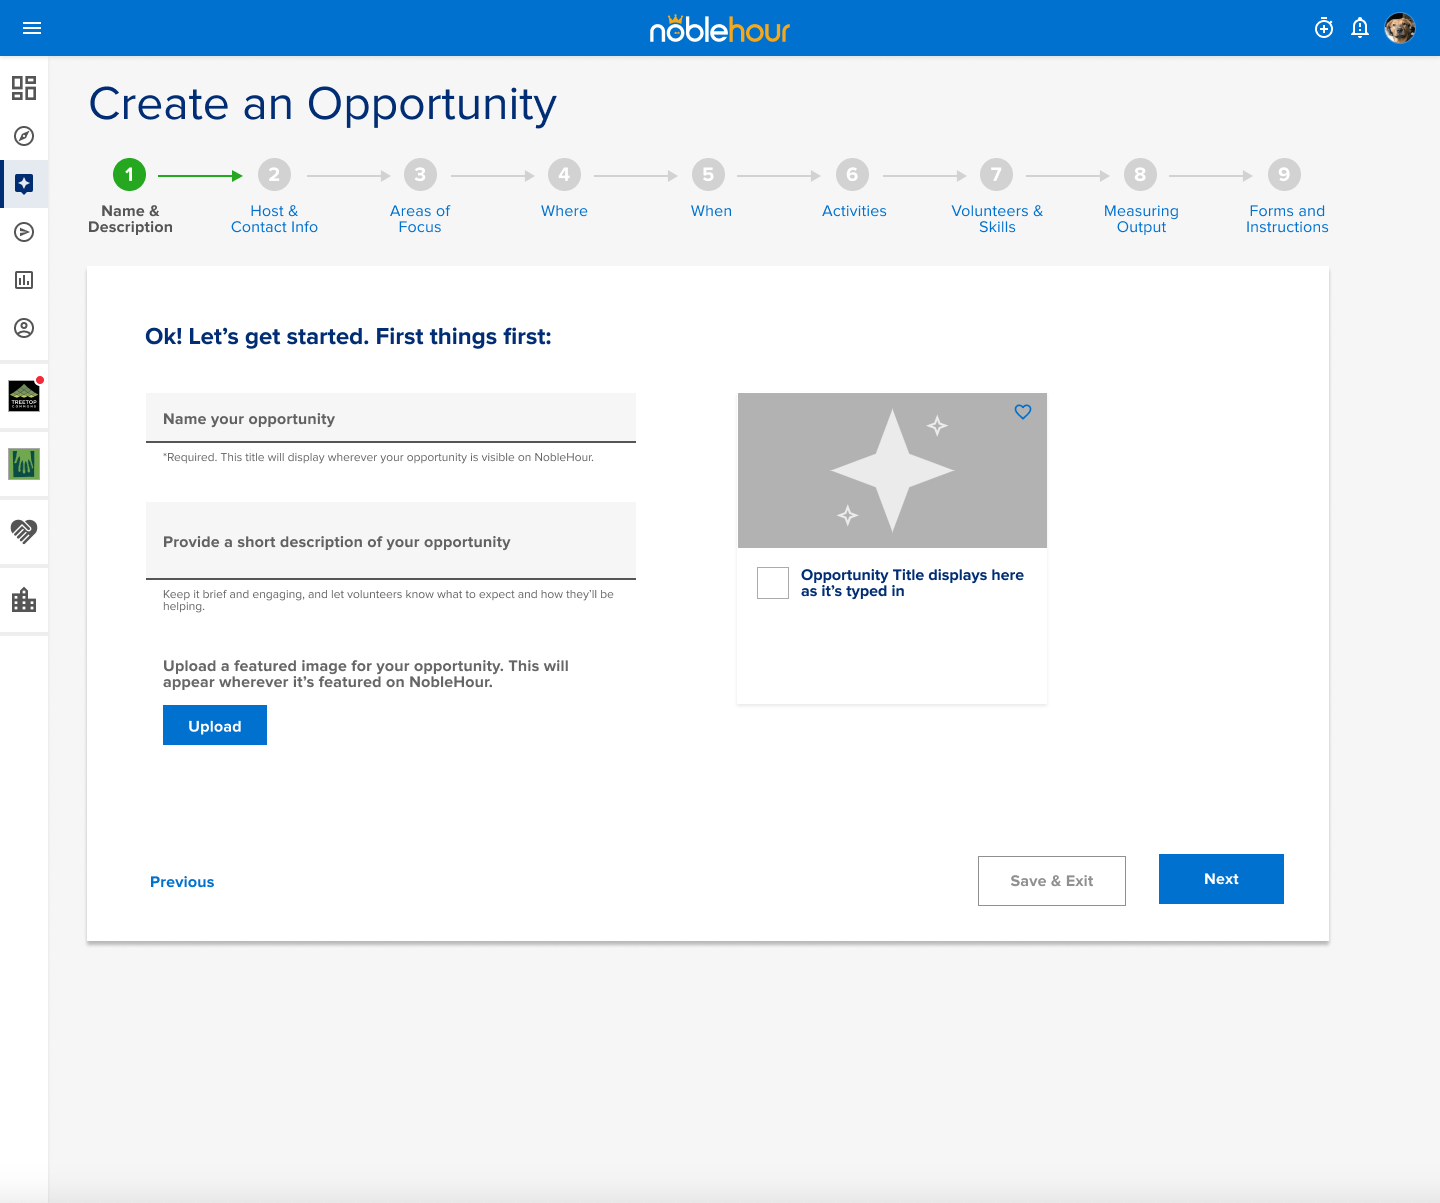Open the dashboard icon in sidebar
This screenshot has height=1203, width=1440.
(x=24, y=88)
